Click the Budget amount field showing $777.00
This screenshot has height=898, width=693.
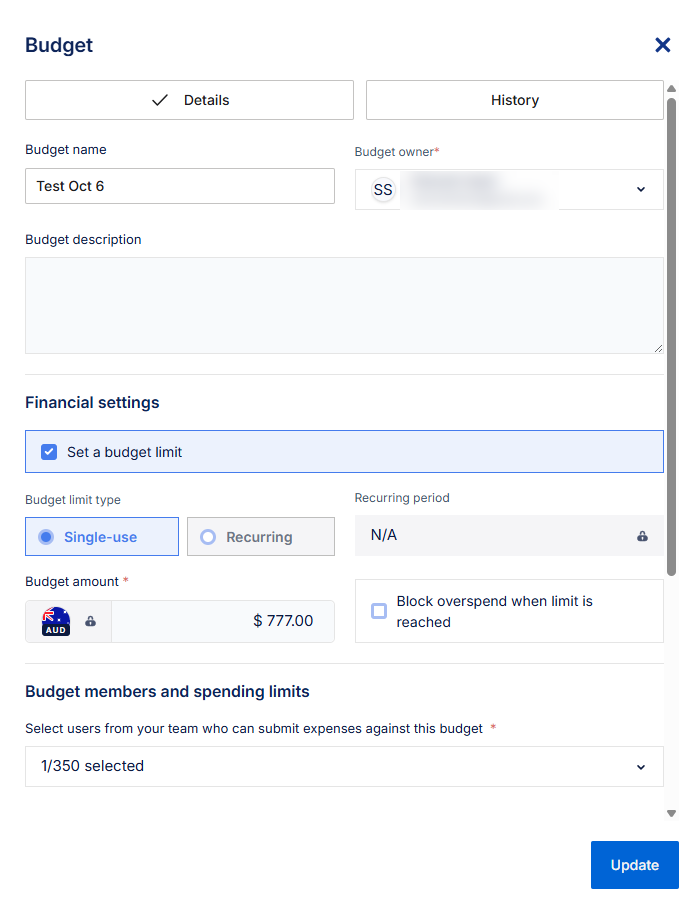[222, 621]
